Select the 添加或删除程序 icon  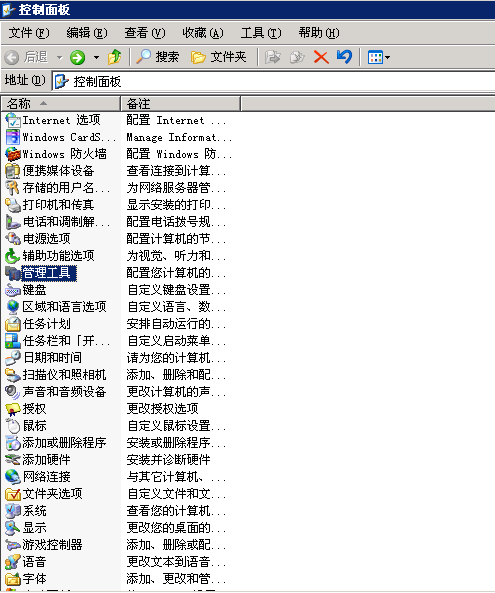pyautogui.click(x=12, y=442)
